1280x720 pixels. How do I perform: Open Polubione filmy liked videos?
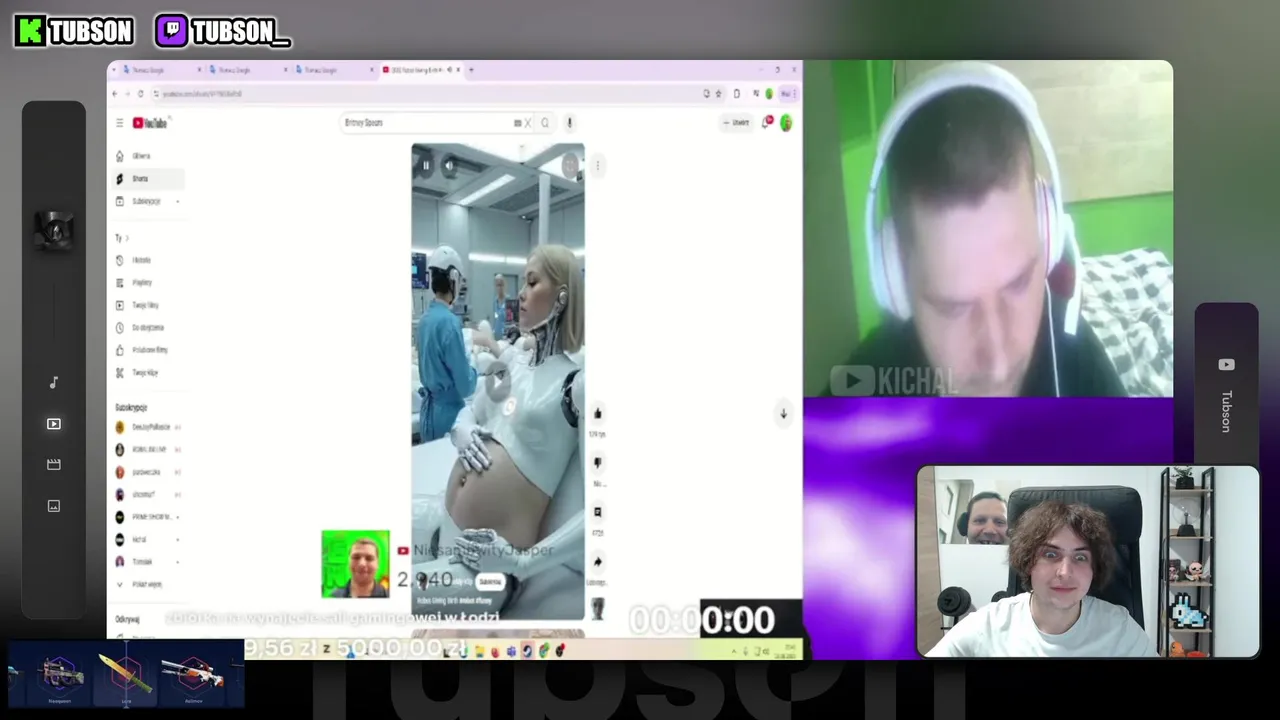[149, 350]
